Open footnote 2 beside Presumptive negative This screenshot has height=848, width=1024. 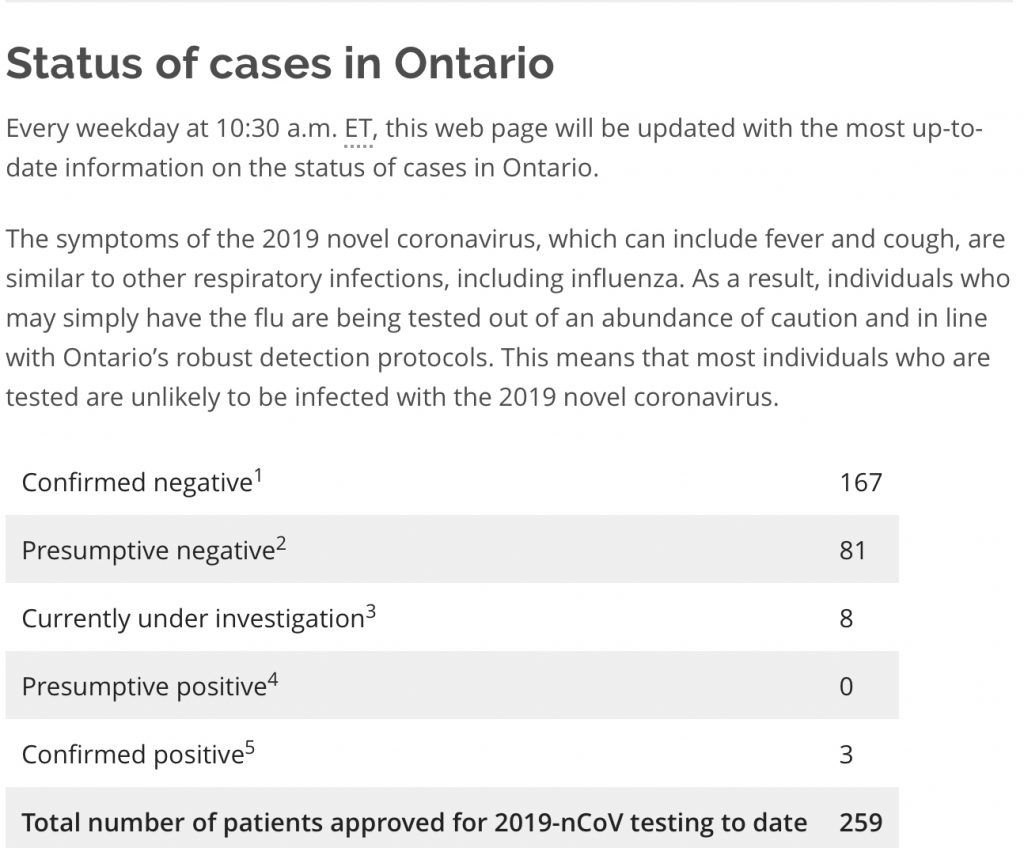(x=281, y=542)
